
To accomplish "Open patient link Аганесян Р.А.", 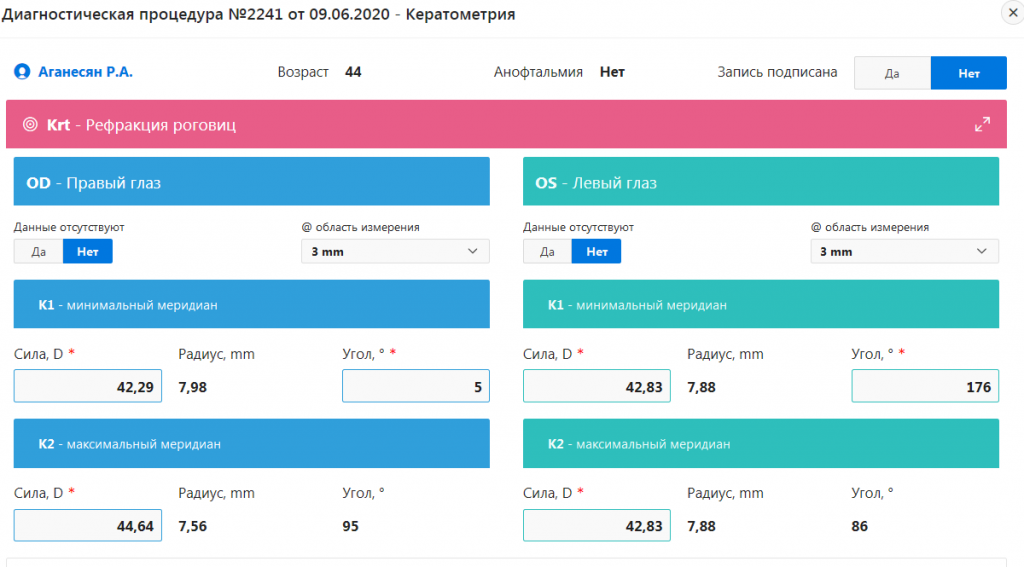I will [85, 72].
